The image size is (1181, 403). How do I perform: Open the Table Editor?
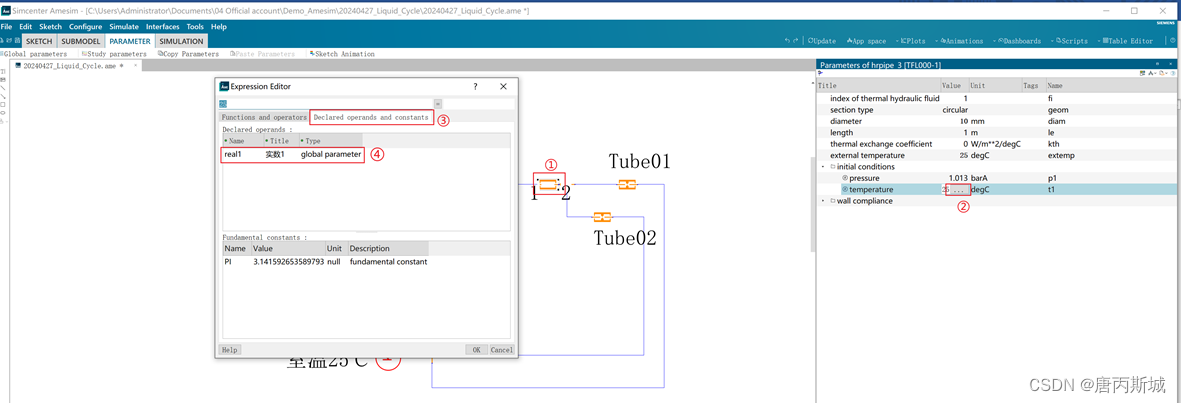click(x=1128, y=41)
